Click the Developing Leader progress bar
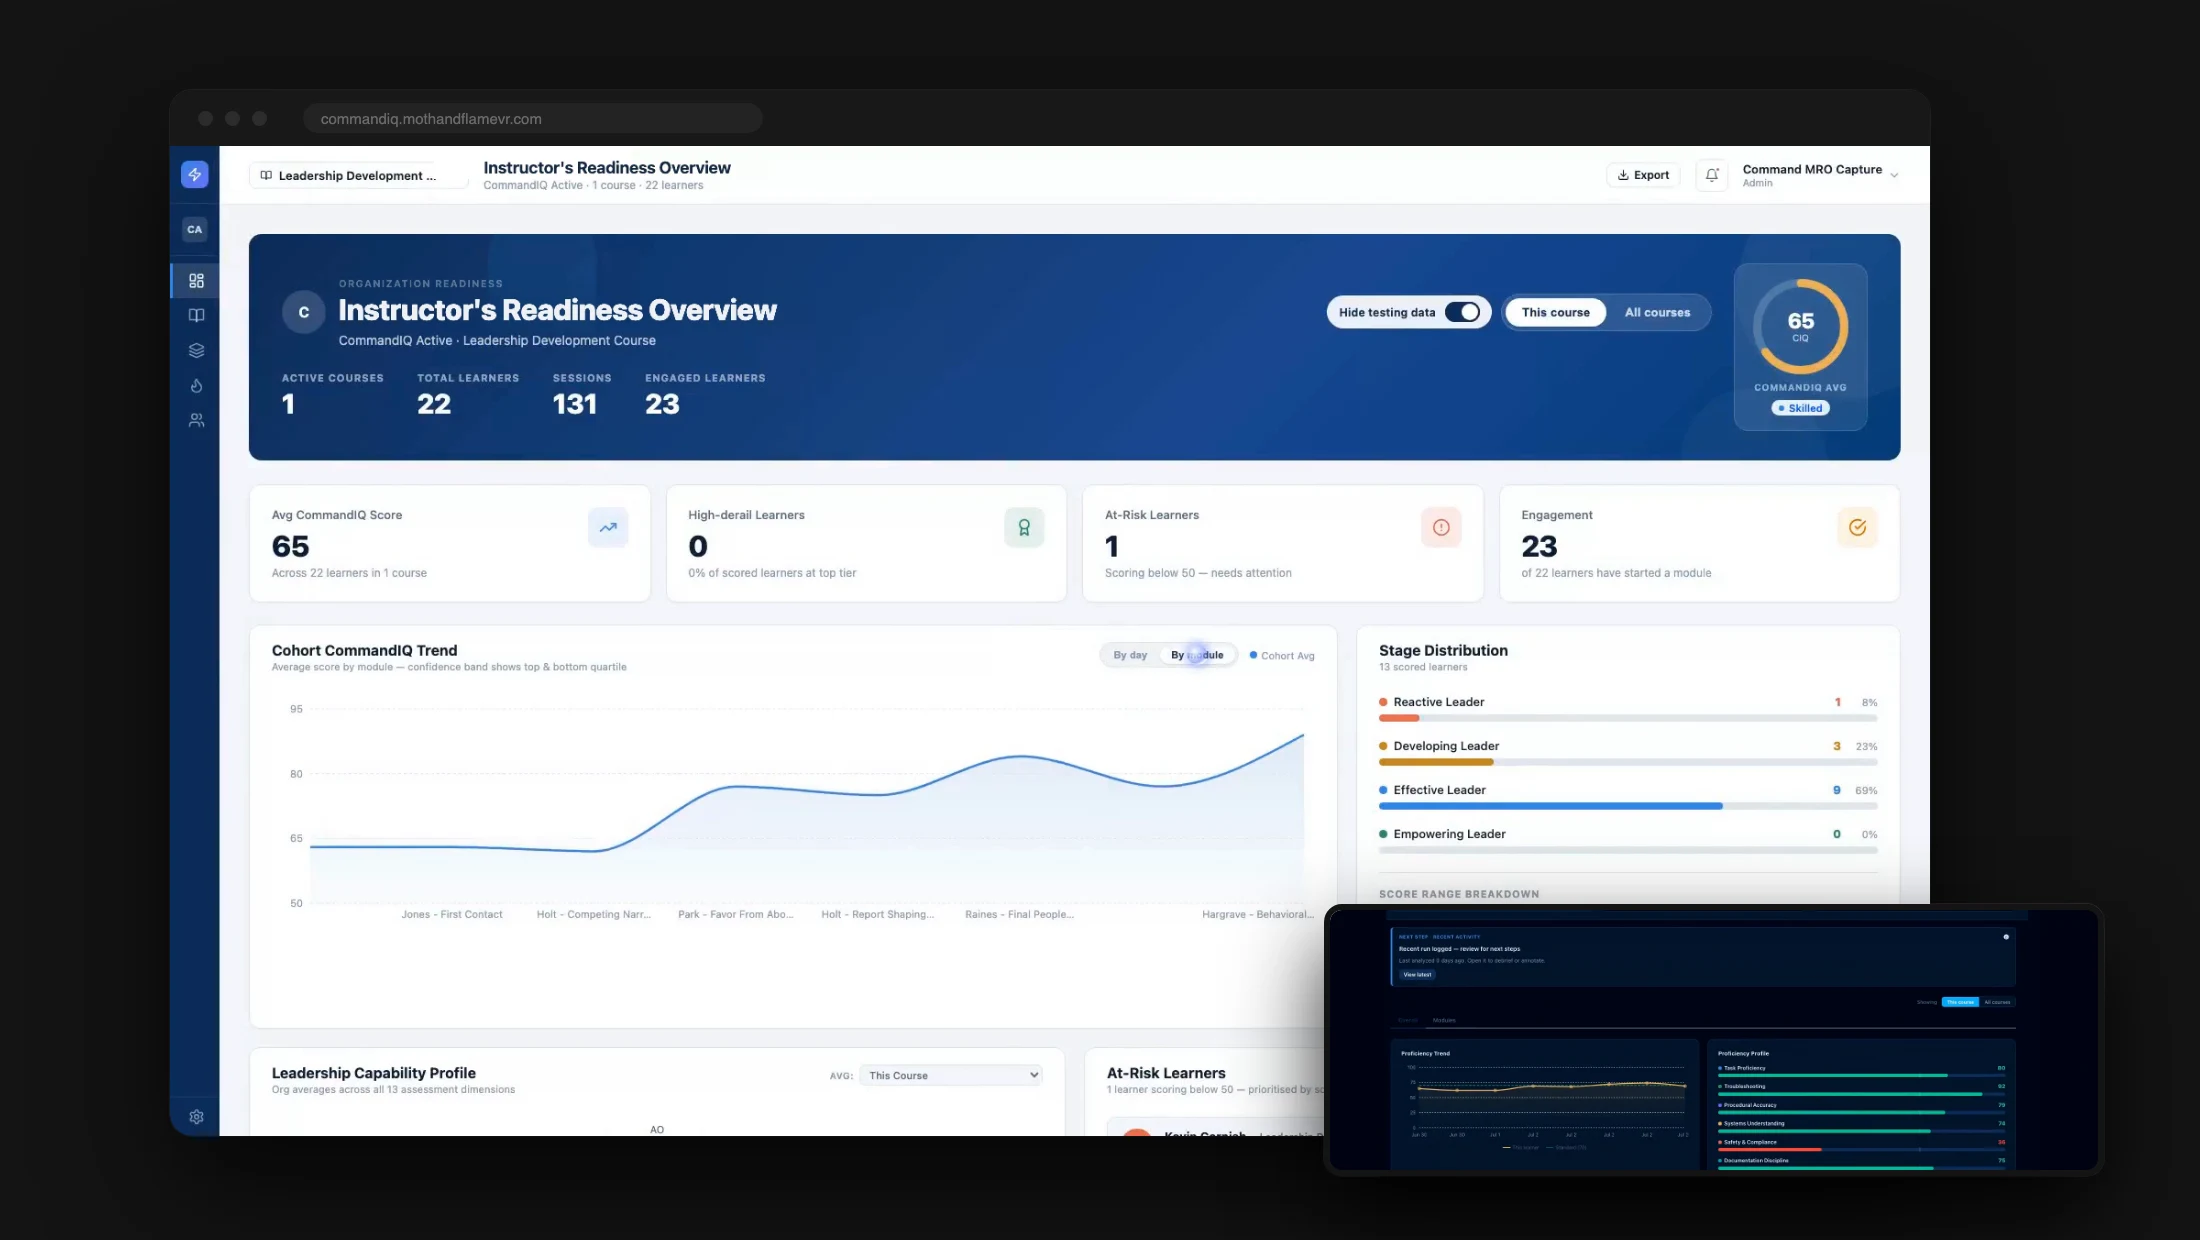This screenshot has width=2200, height=1240. tap(1627, 762)
